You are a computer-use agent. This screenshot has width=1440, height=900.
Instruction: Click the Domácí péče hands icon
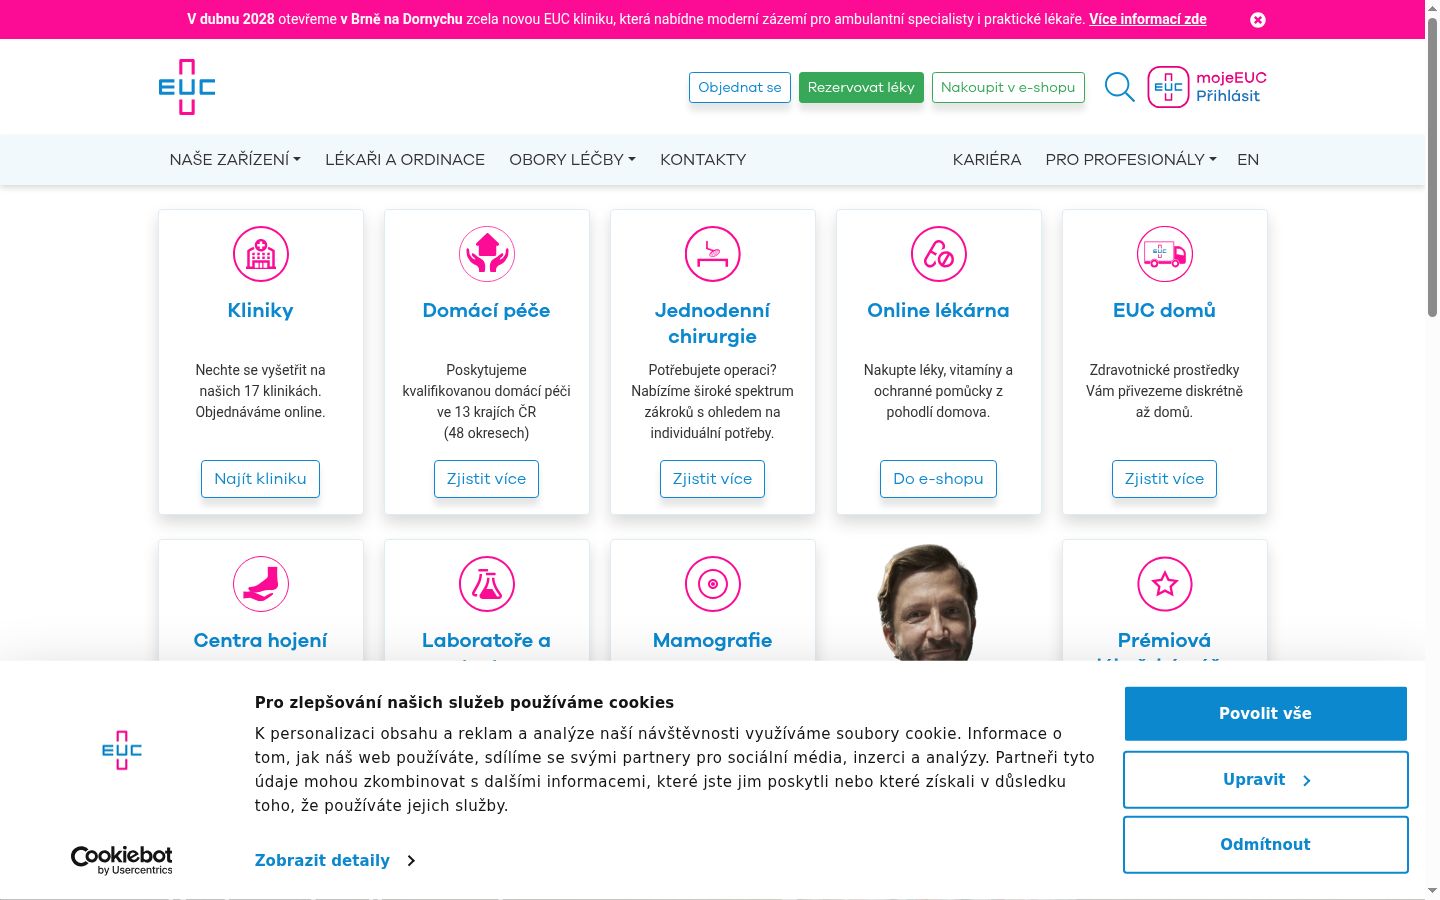[487, 254]
